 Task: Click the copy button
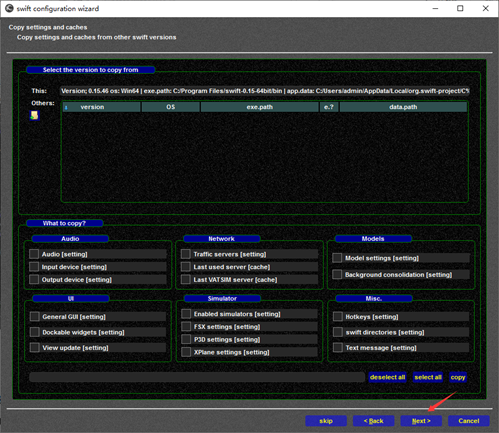click(458, 377)
